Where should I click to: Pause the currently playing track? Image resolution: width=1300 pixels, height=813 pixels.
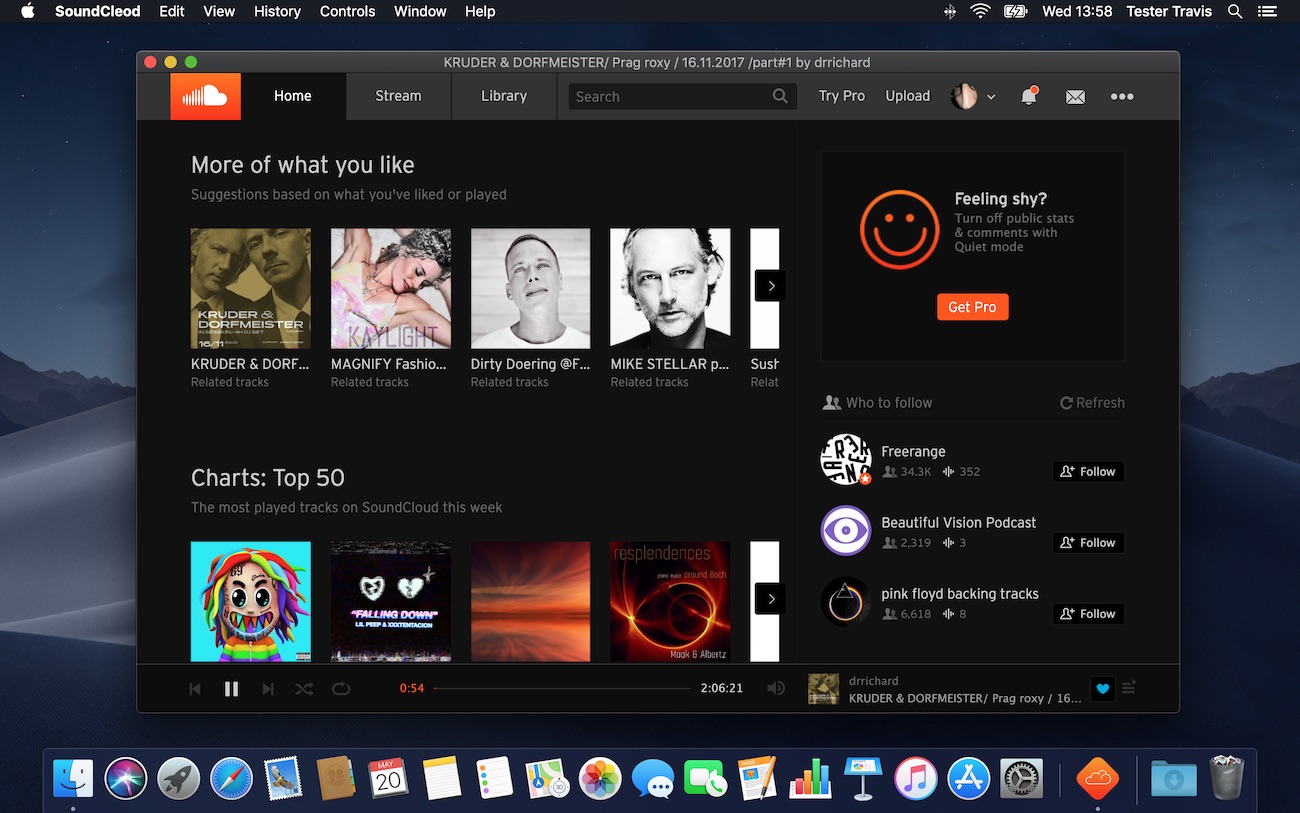(231, 688)
